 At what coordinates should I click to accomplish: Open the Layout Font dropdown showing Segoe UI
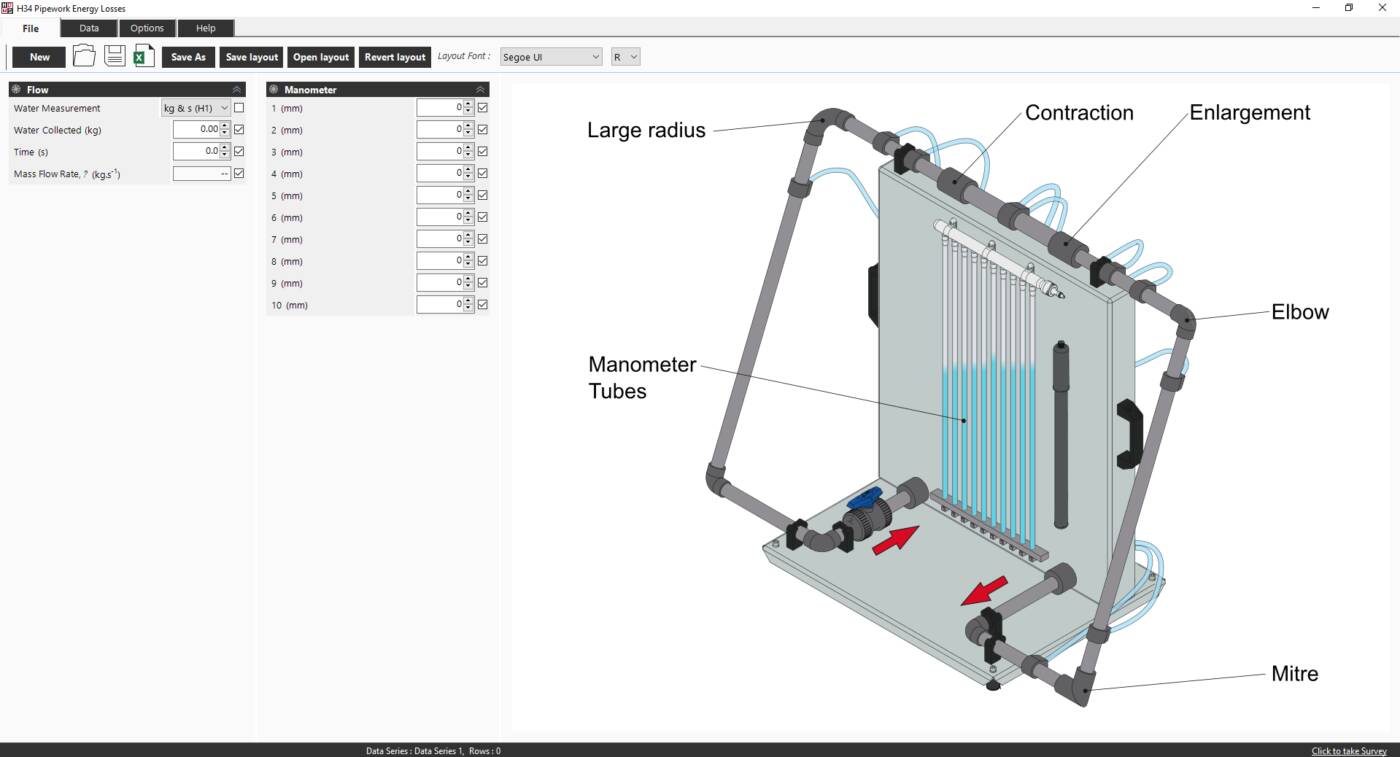point(550,57)
